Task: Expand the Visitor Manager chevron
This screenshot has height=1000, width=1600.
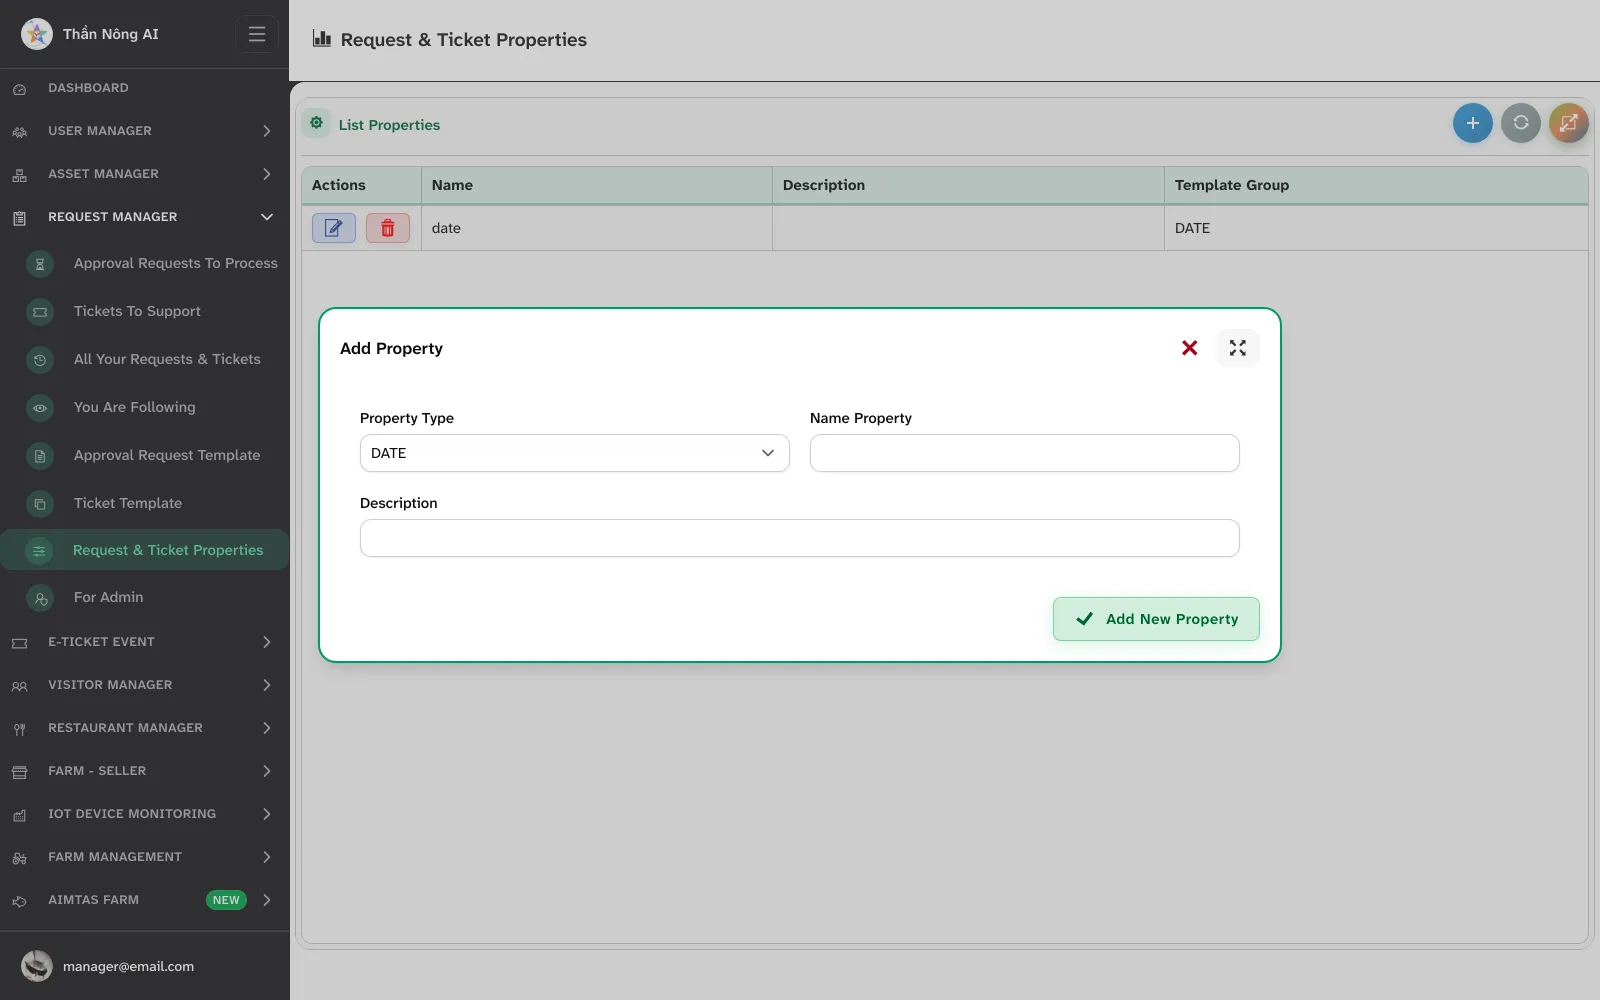Action: [x=267, y=685]
